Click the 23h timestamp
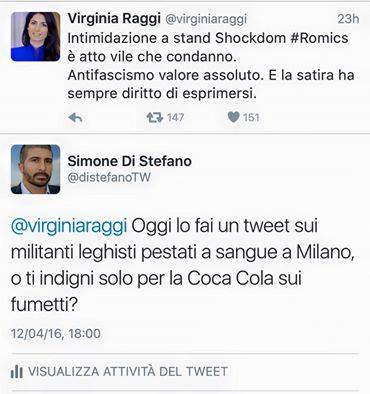 (x=348, y=19)
